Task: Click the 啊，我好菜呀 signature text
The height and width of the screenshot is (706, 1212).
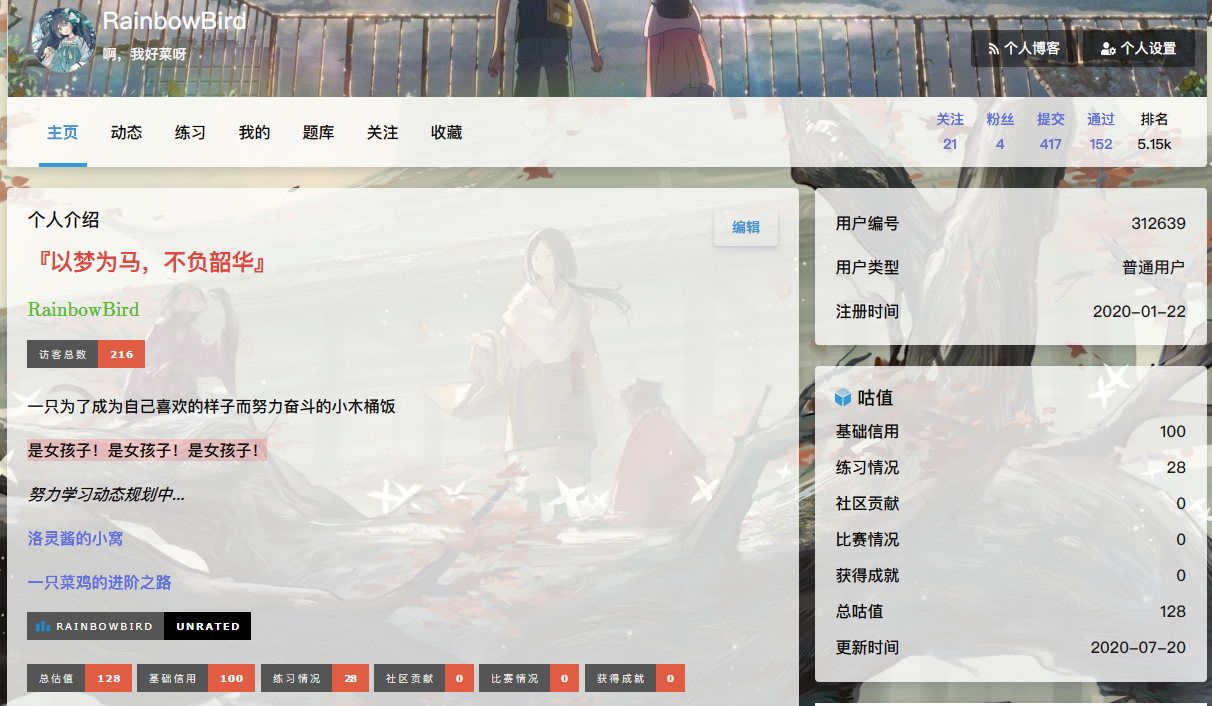Action: (x=145, y=54)
